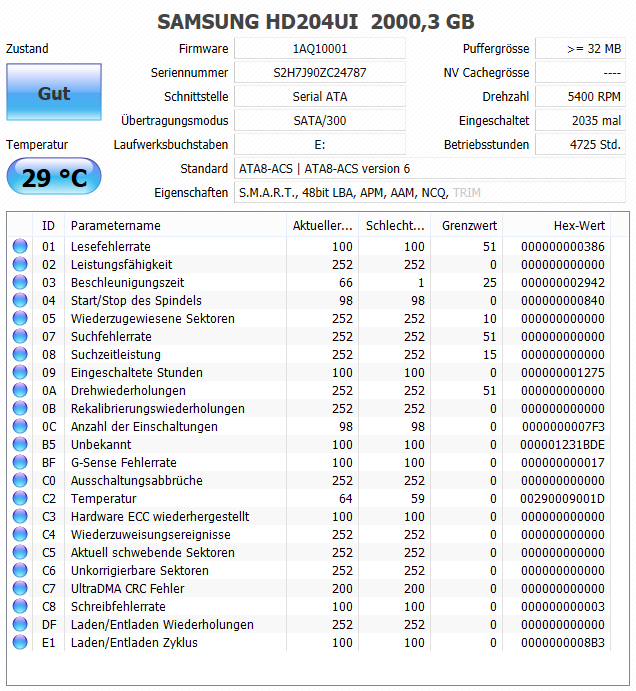Click the status orb for Leistungsfähigkeit
The width and height of the screenshot is (636, 691).
click(20, 264)
